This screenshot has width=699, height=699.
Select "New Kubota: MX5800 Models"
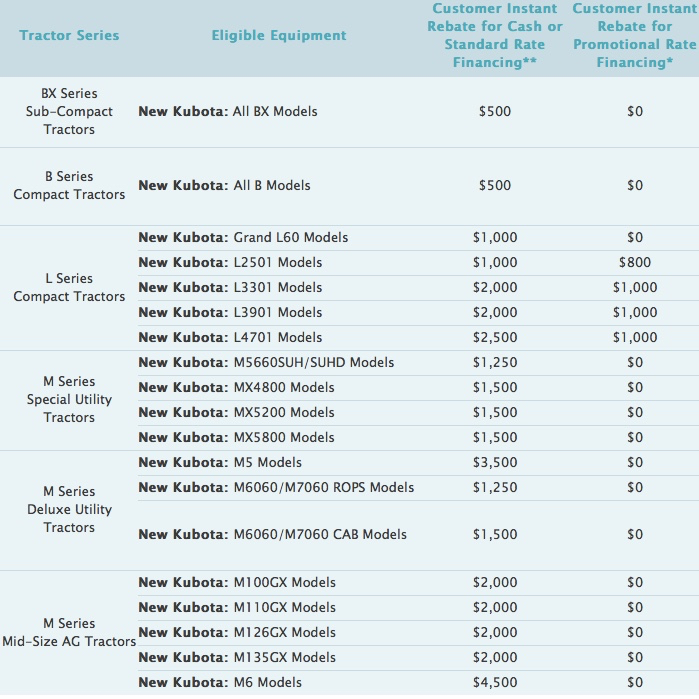pyautogui.click(x=236, y=437)
